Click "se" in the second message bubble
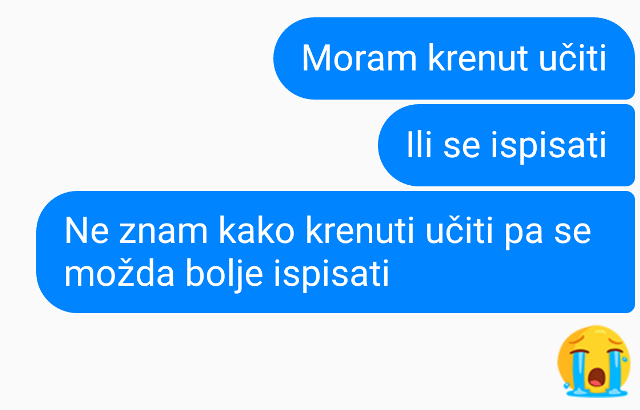This screenshot has width=640, height=410. 462,147
